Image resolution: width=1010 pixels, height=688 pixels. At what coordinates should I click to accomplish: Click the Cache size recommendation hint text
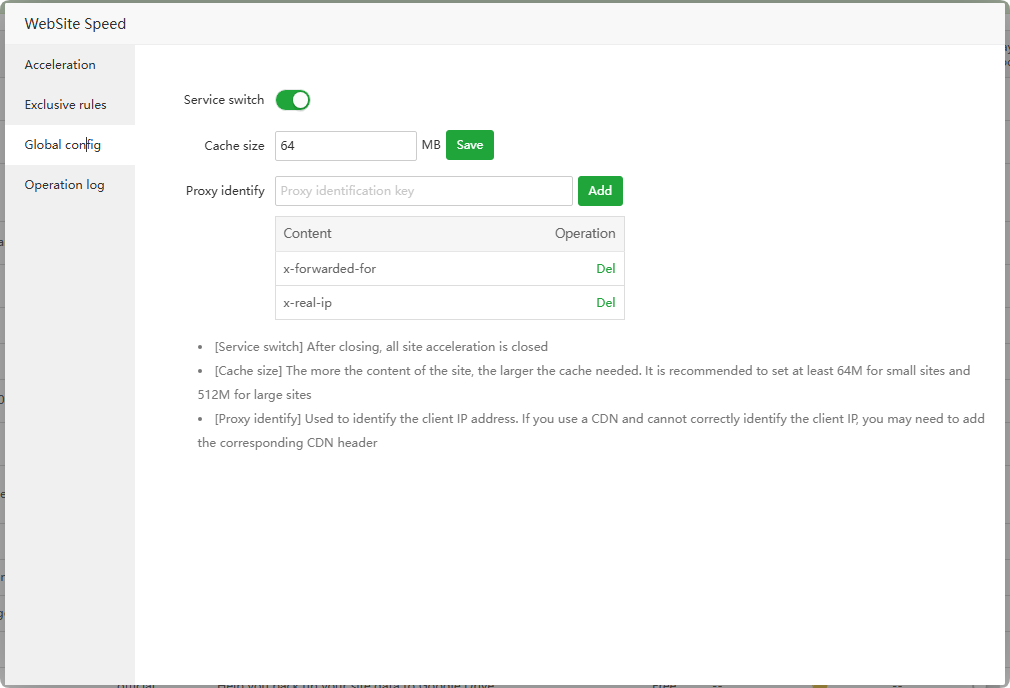point(590,371)
